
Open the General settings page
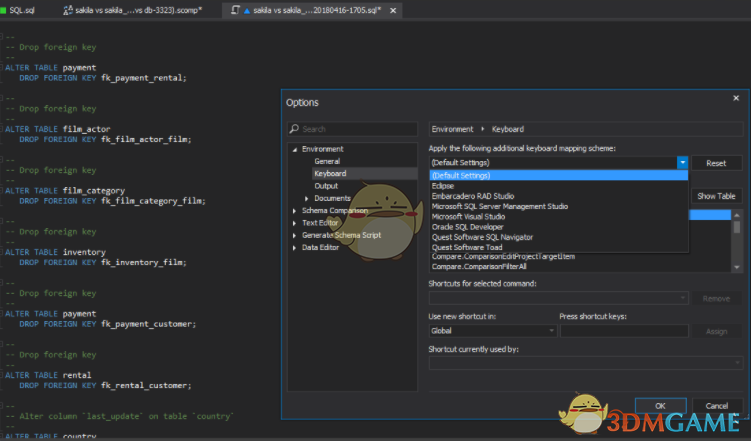327,161
